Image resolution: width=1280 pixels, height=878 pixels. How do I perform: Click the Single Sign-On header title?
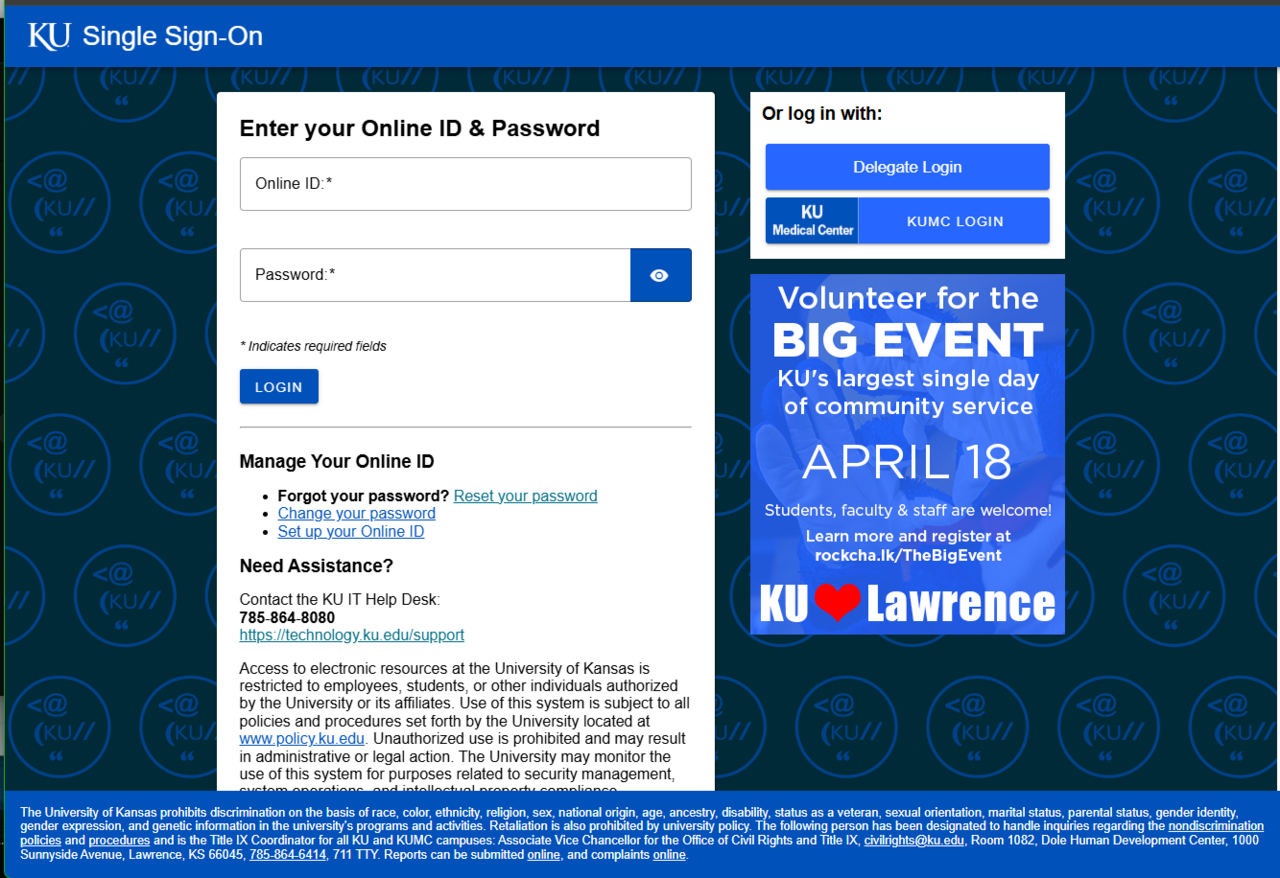click(172, 37)
